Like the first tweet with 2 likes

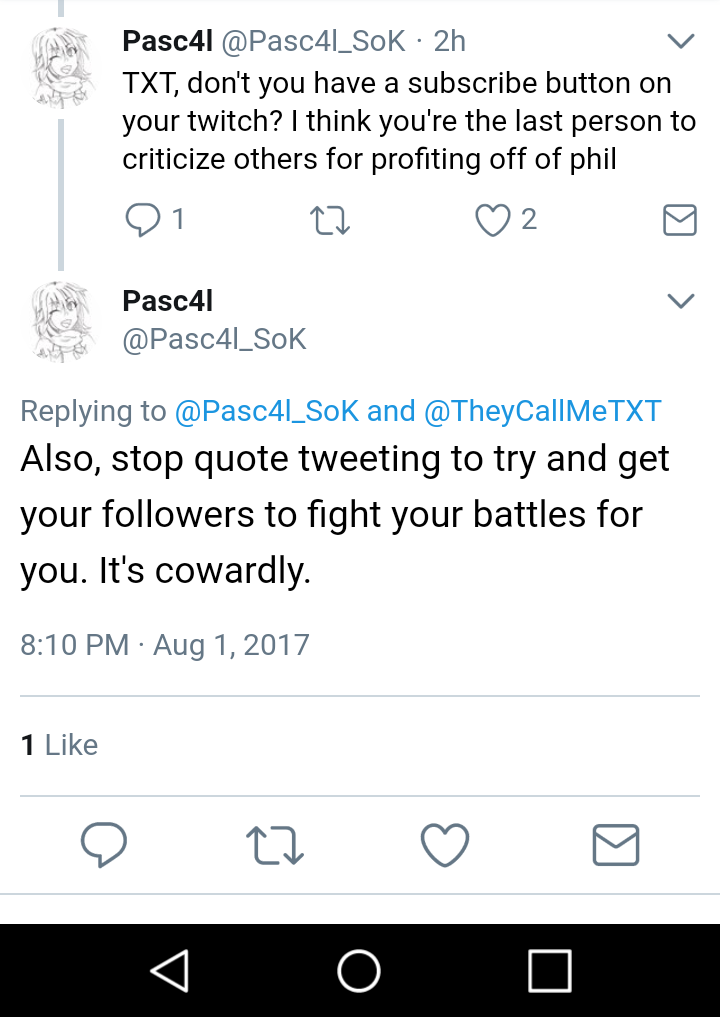pyautogui.click(x=493, y=220)
